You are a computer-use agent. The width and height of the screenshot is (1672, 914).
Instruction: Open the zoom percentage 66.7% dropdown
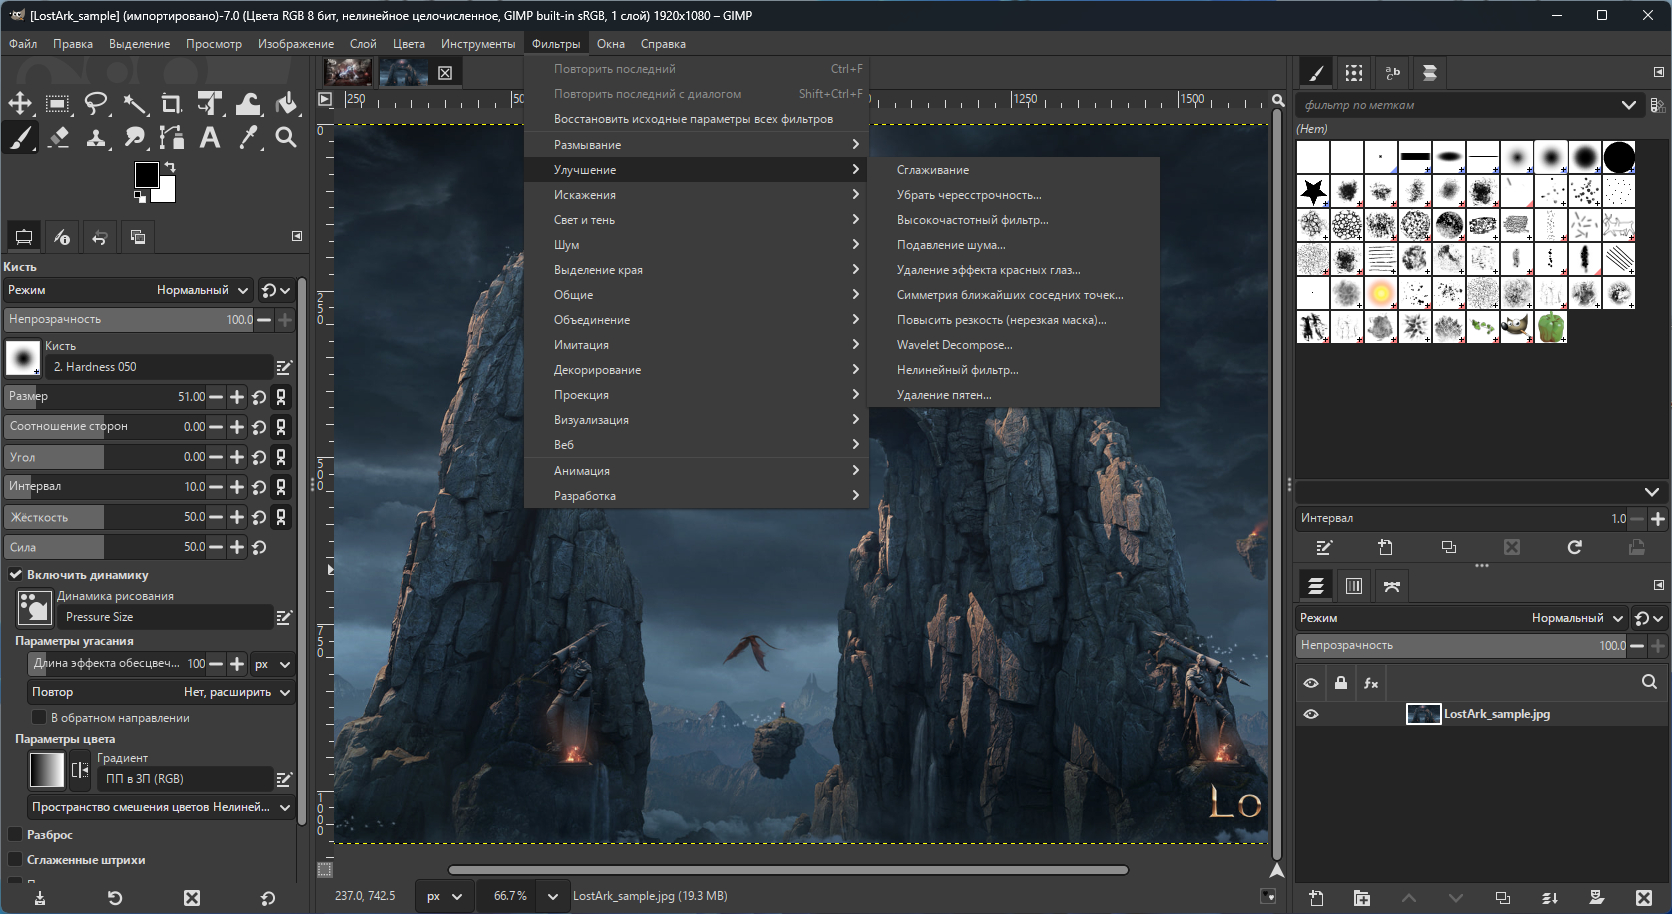pyautogui.click(x=552, y=896)
